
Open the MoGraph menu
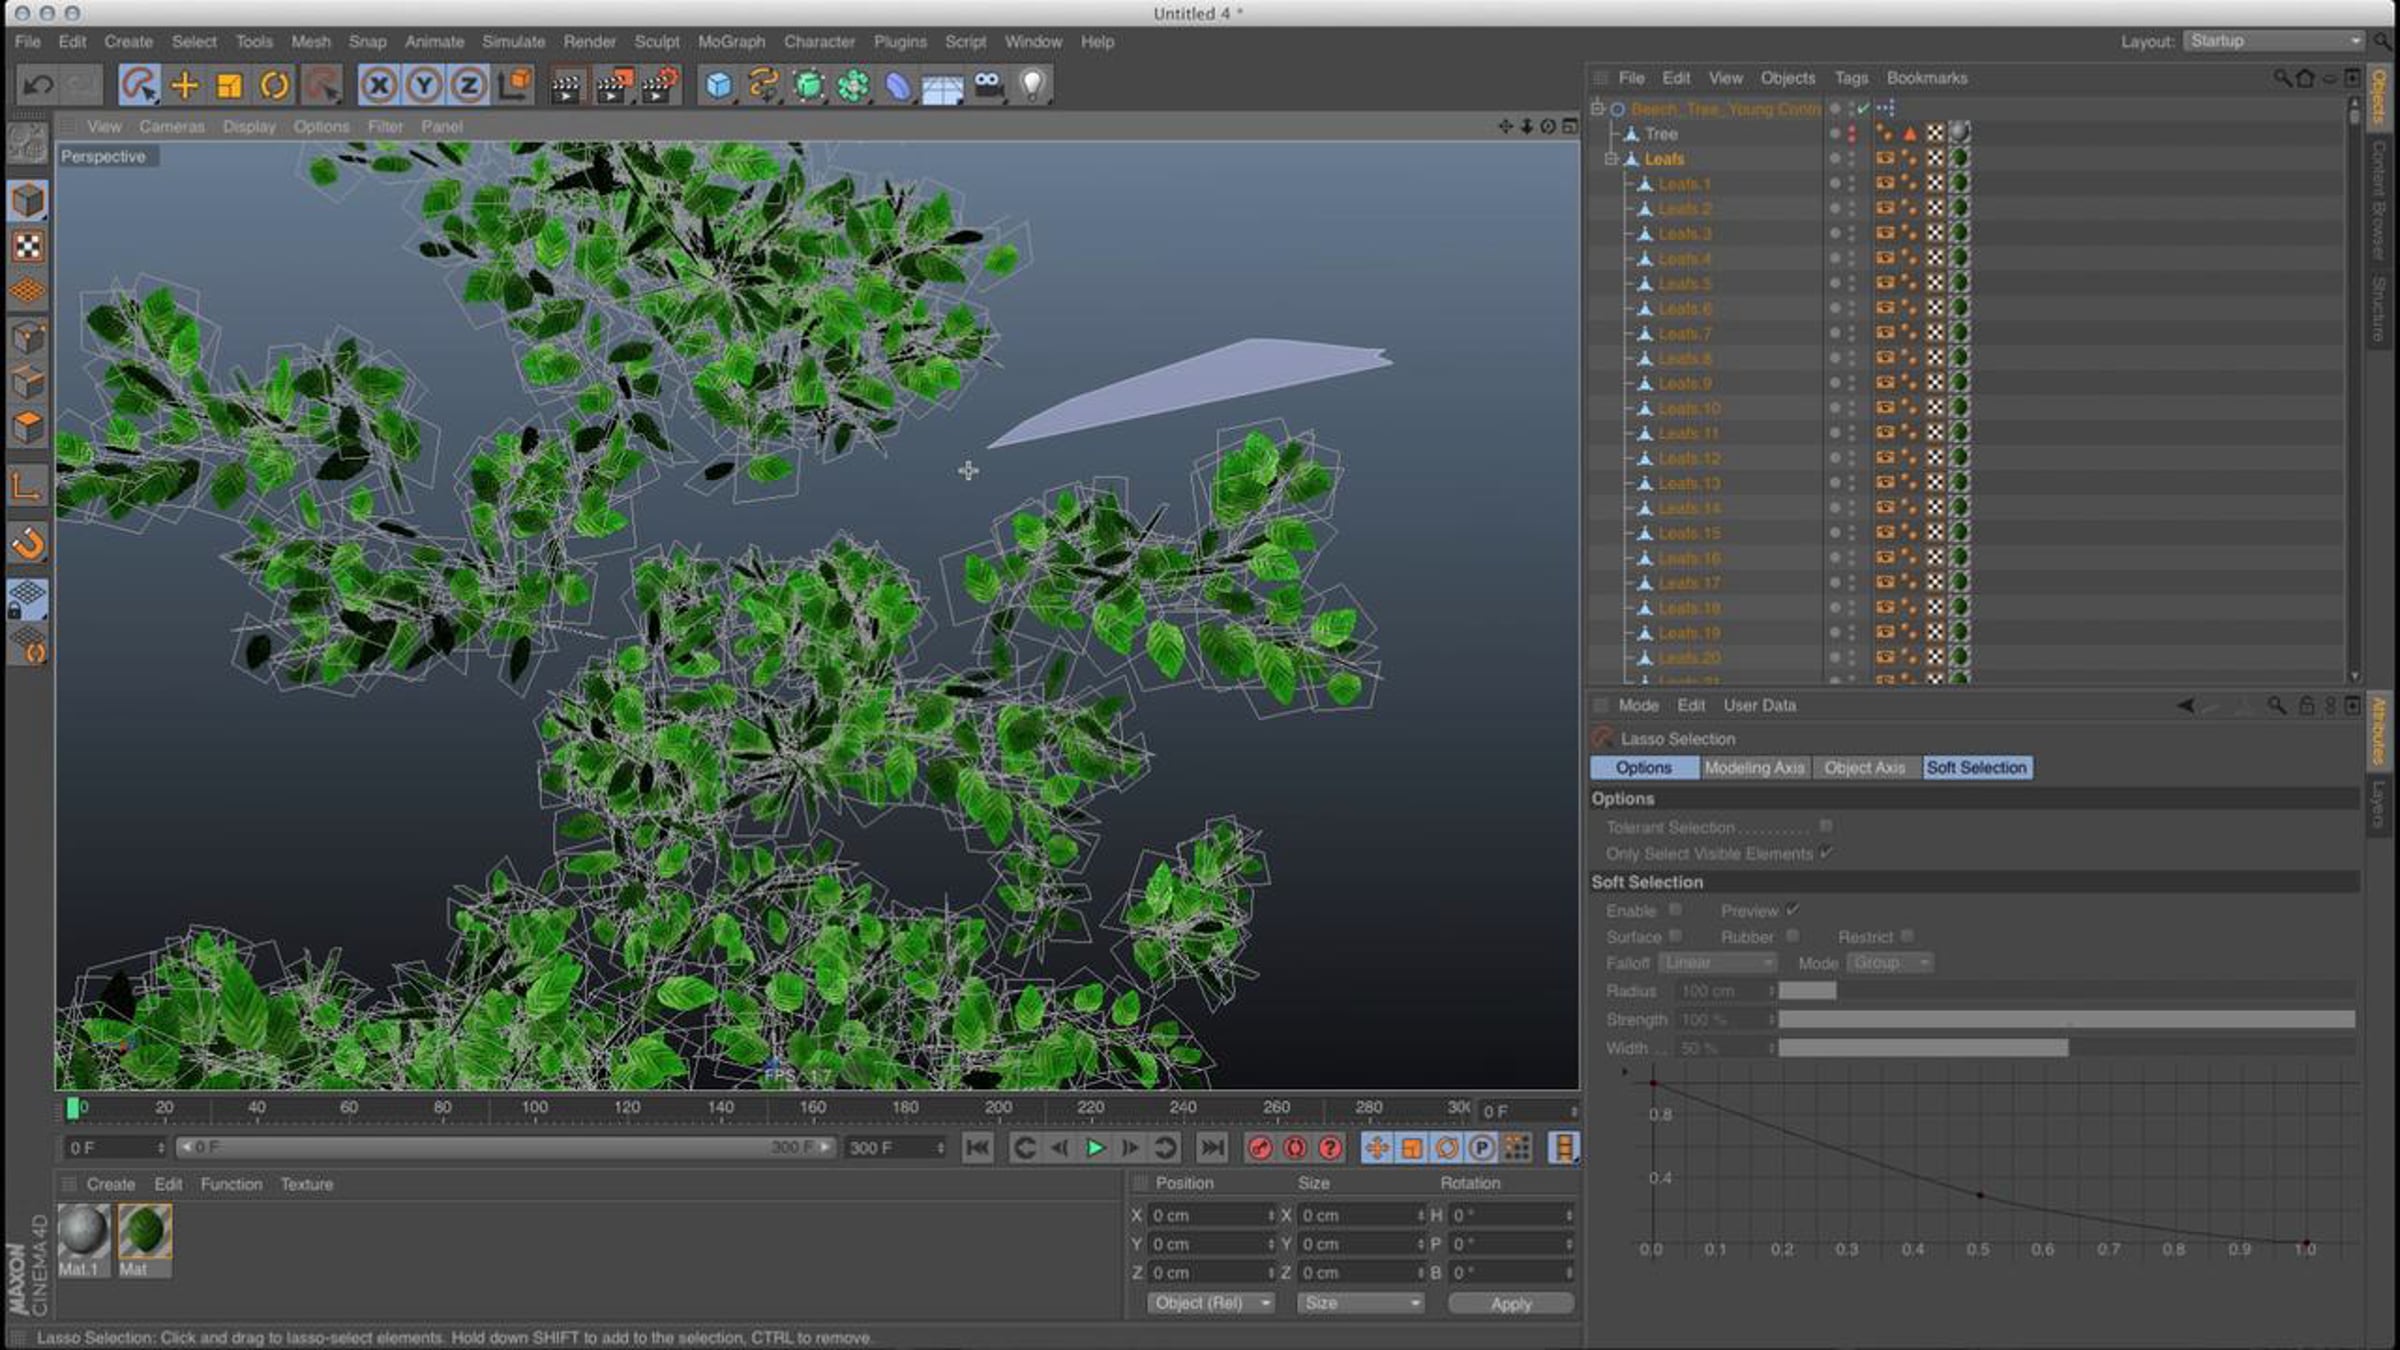pos(731,42)
